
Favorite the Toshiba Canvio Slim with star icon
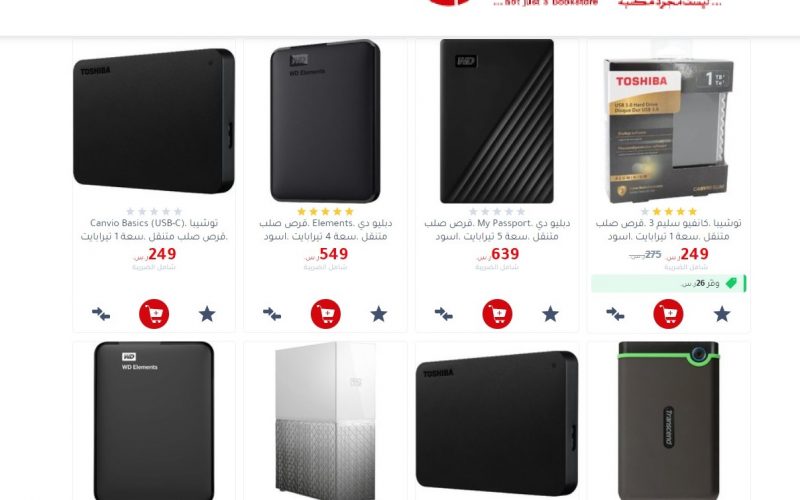coord(721,314)
